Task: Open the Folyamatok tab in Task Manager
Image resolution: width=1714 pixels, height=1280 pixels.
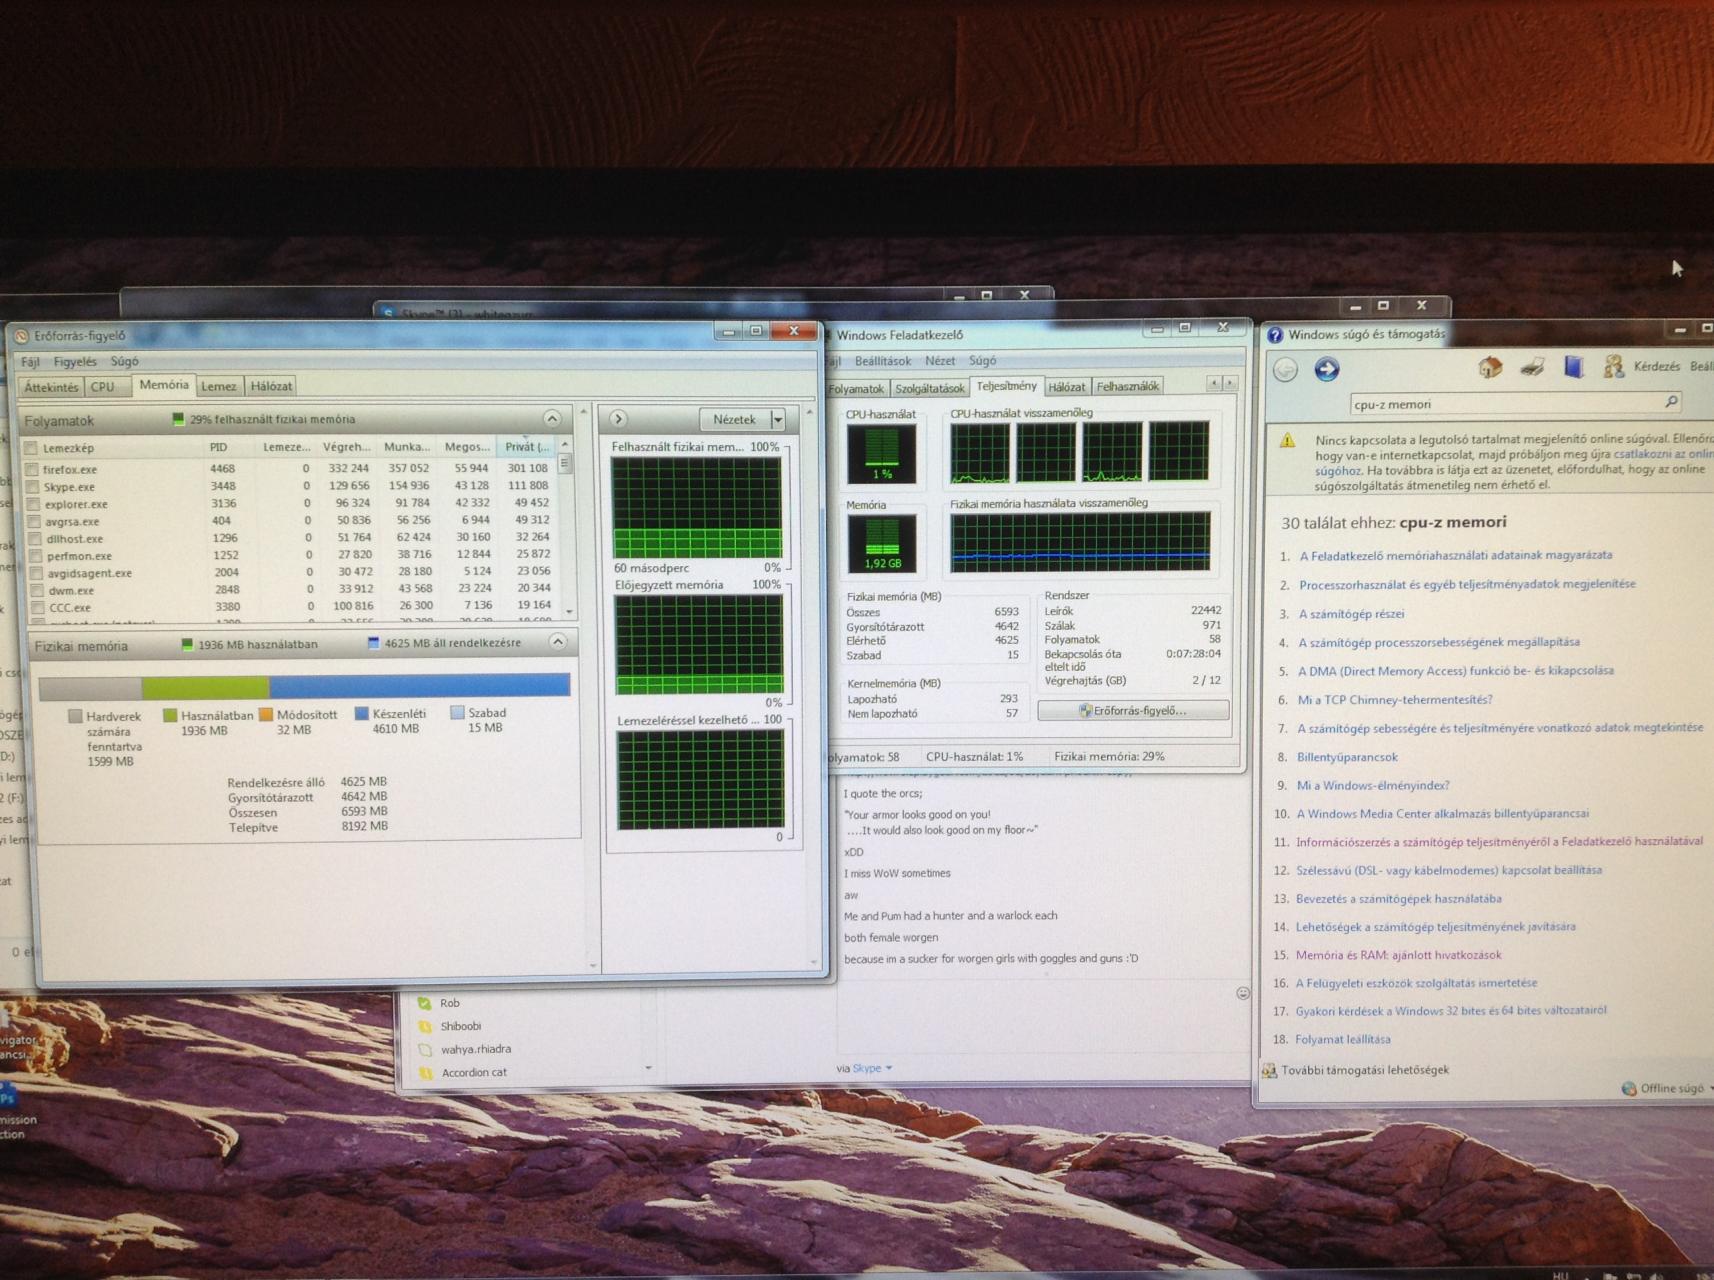Action: [x=857, y=388]
